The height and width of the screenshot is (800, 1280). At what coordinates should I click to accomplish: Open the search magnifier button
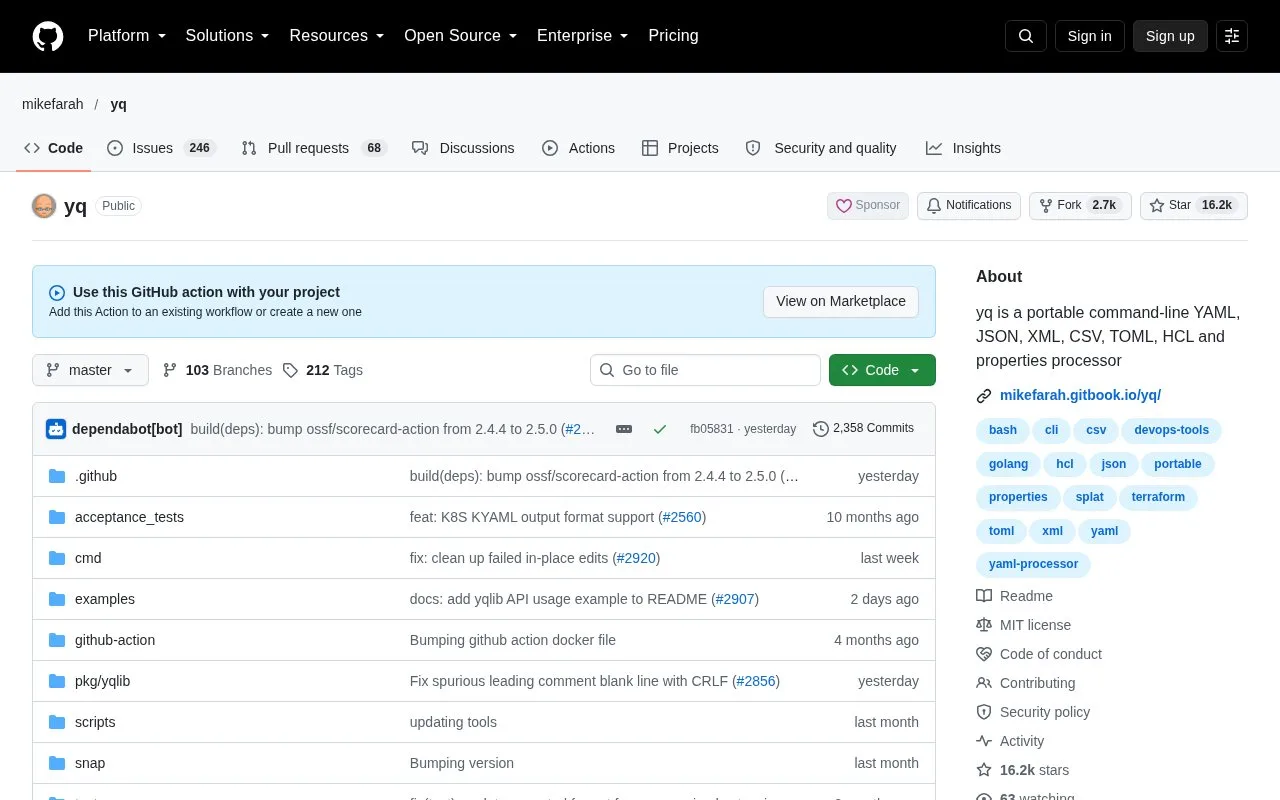point(1026,36)
